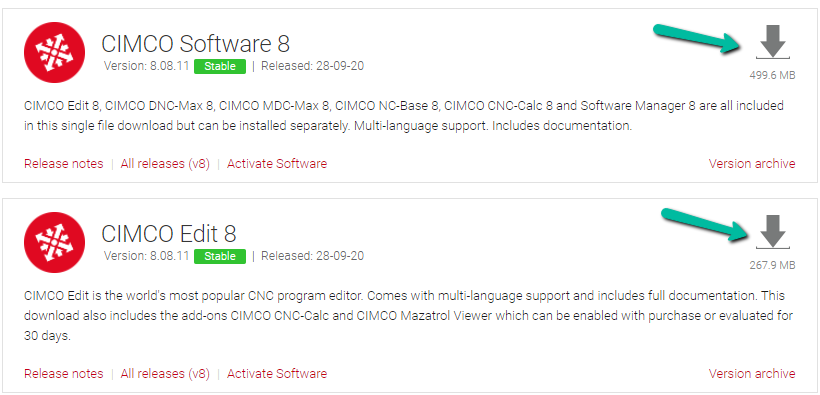
Task: Open All releases (v8) for CIMCO Software 8
Action: tap(165, 164)
